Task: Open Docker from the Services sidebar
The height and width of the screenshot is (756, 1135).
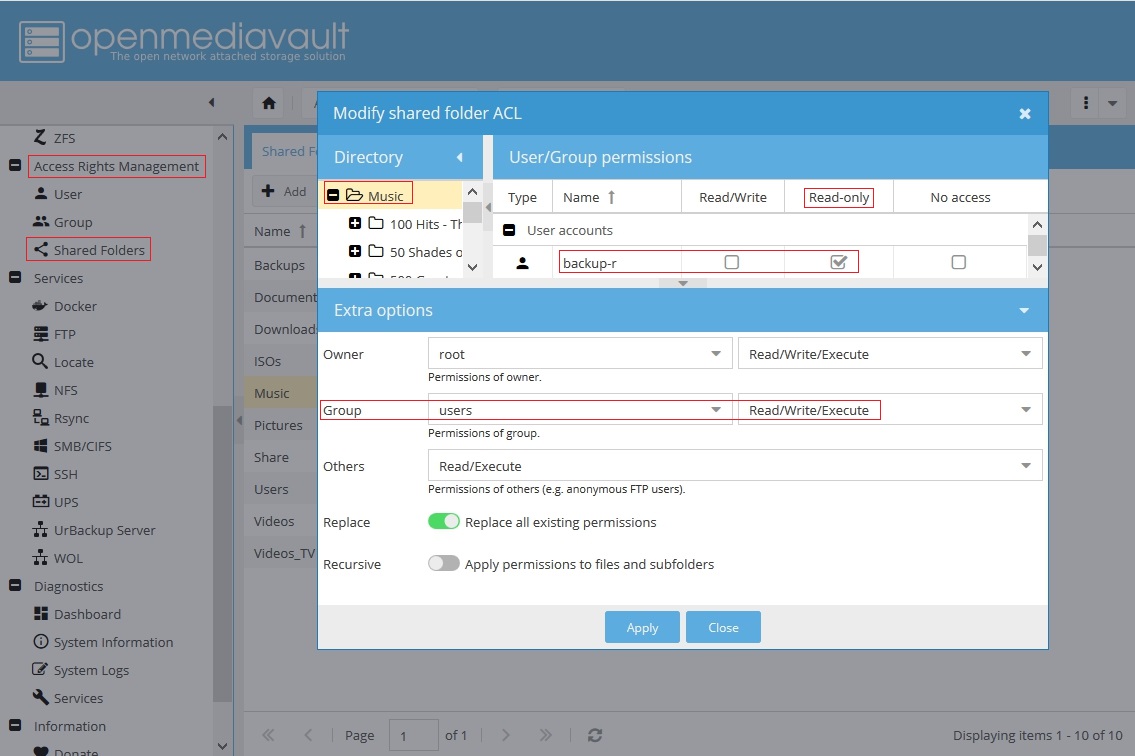Action: coord(75,306)
